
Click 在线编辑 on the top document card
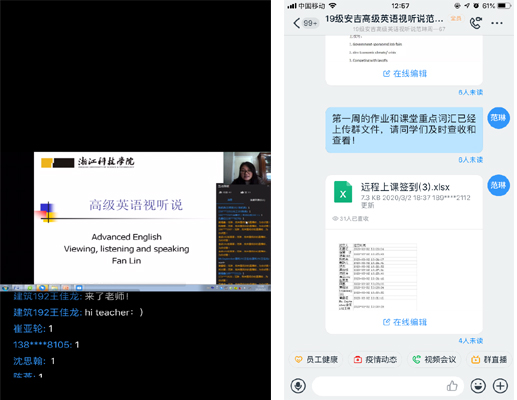[405, 73]
